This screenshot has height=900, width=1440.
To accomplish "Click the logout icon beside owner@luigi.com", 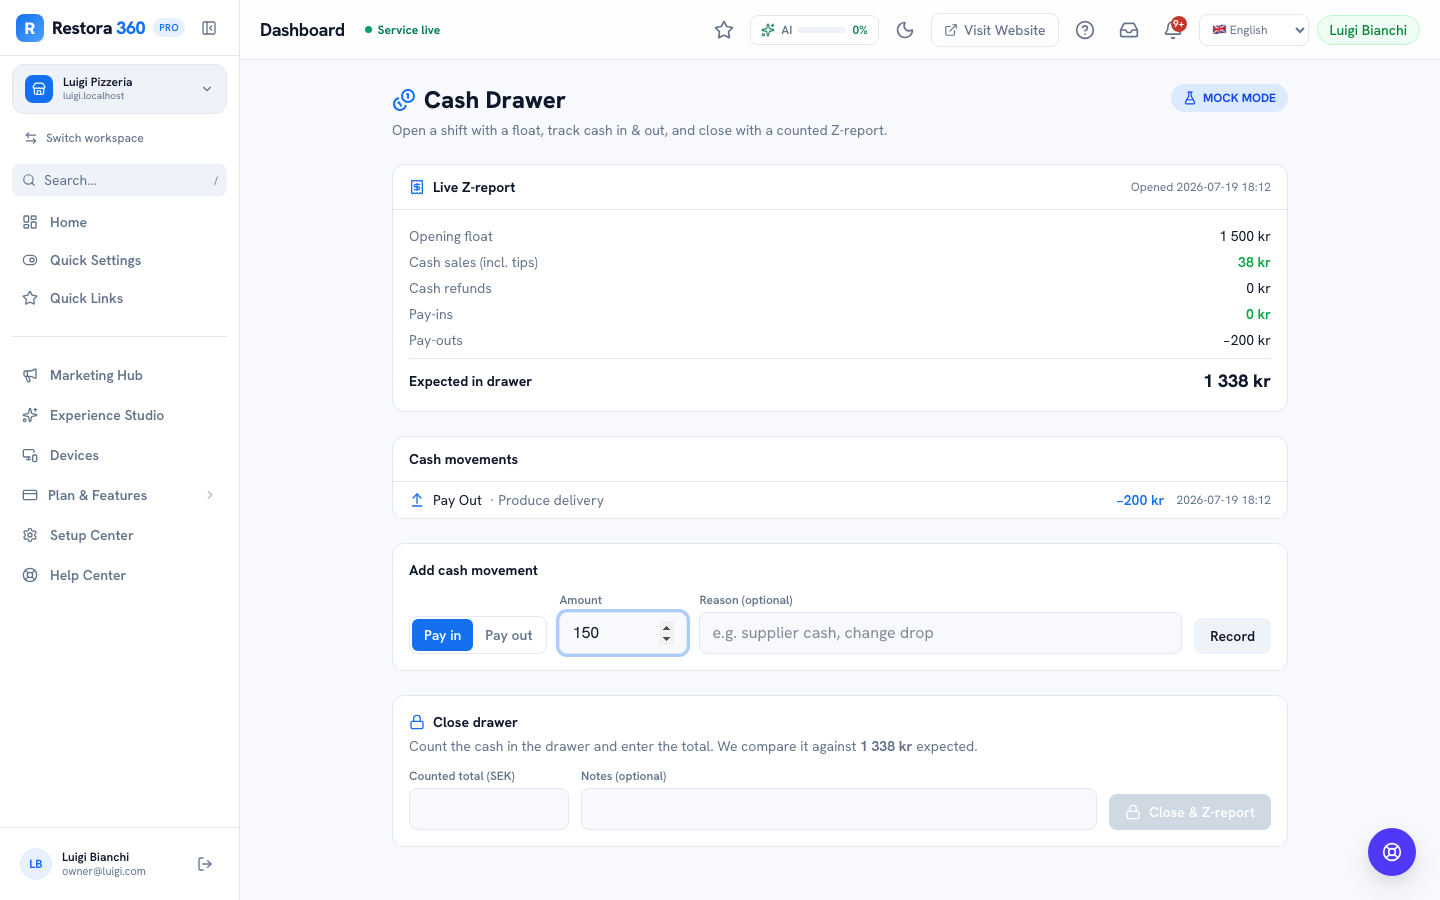I will (x=205, y=864).
